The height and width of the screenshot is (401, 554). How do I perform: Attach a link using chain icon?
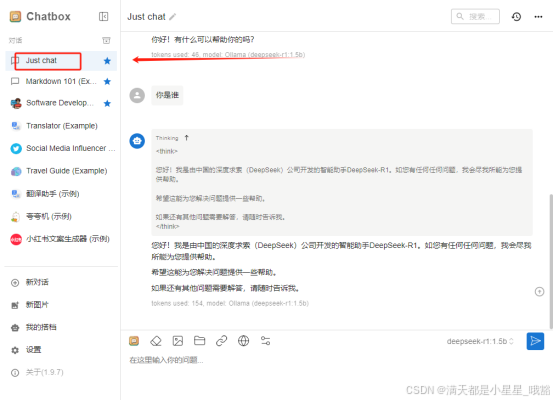tap(222, 341)
